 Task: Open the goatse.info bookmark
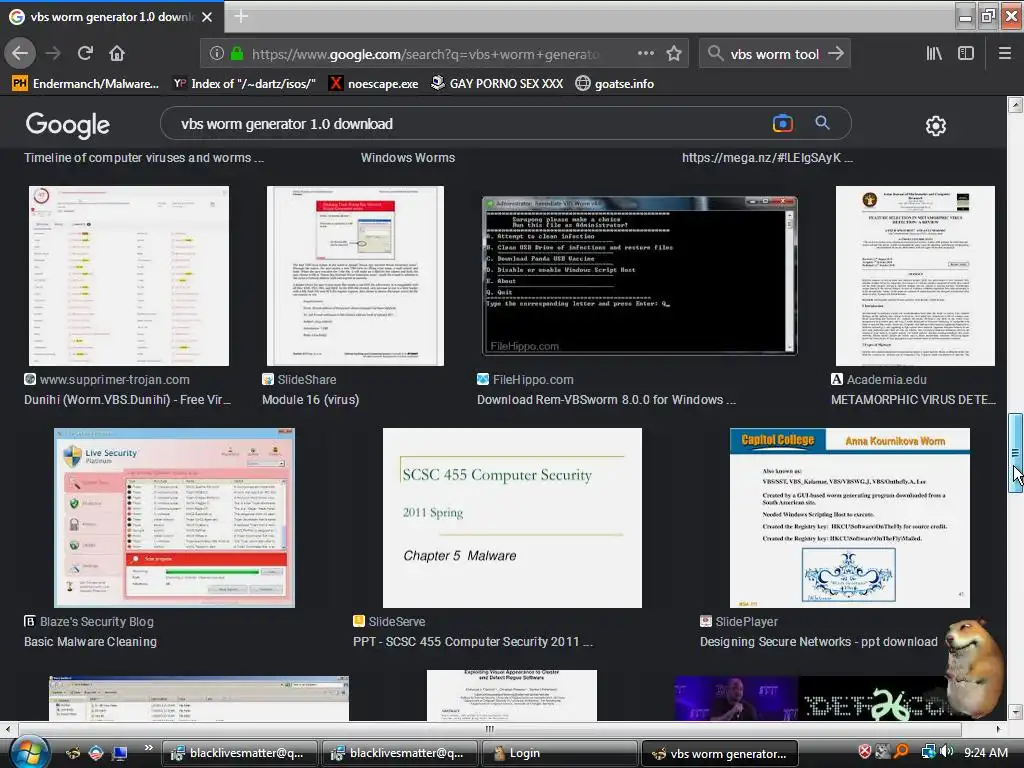pyautogui.click(x=615, y=84)
